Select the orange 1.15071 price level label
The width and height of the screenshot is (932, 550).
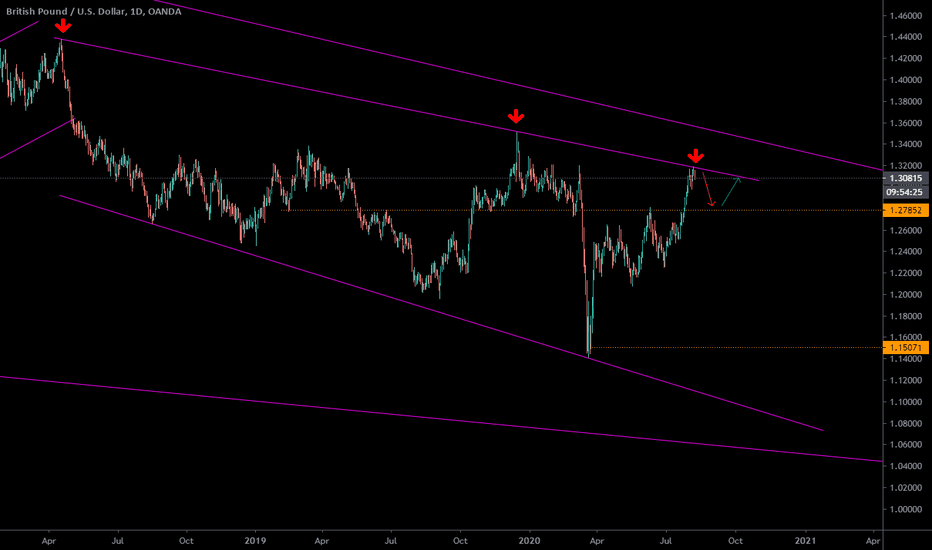[906, 348]
